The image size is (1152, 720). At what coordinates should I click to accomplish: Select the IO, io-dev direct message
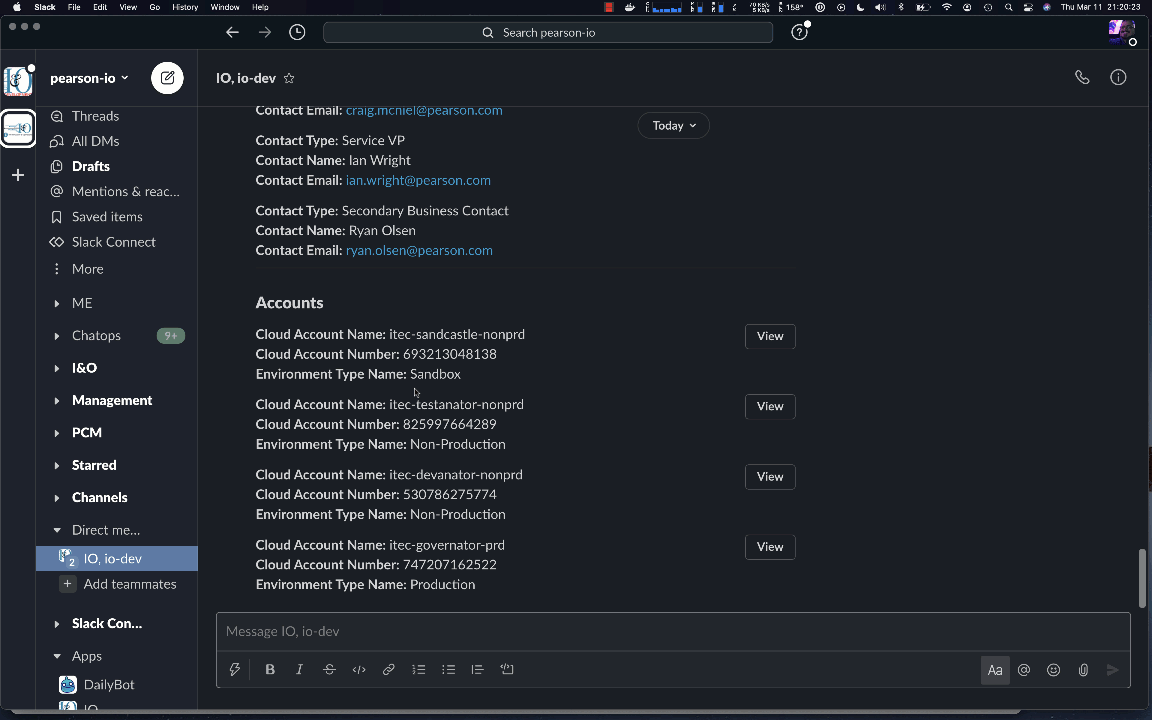pyautogui.click(x=117, y=558)
